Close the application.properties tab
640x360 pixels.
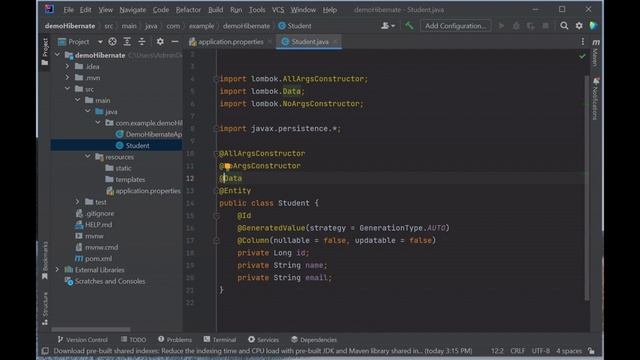tap(270, 42)
